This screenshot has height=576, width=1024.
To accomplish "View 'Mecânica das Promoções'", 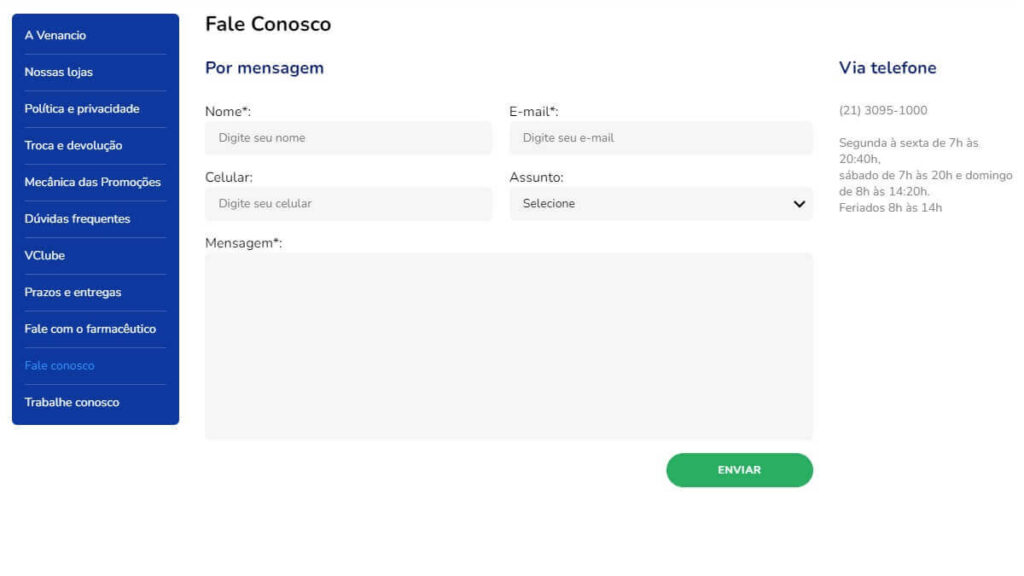I will point(92,182).
